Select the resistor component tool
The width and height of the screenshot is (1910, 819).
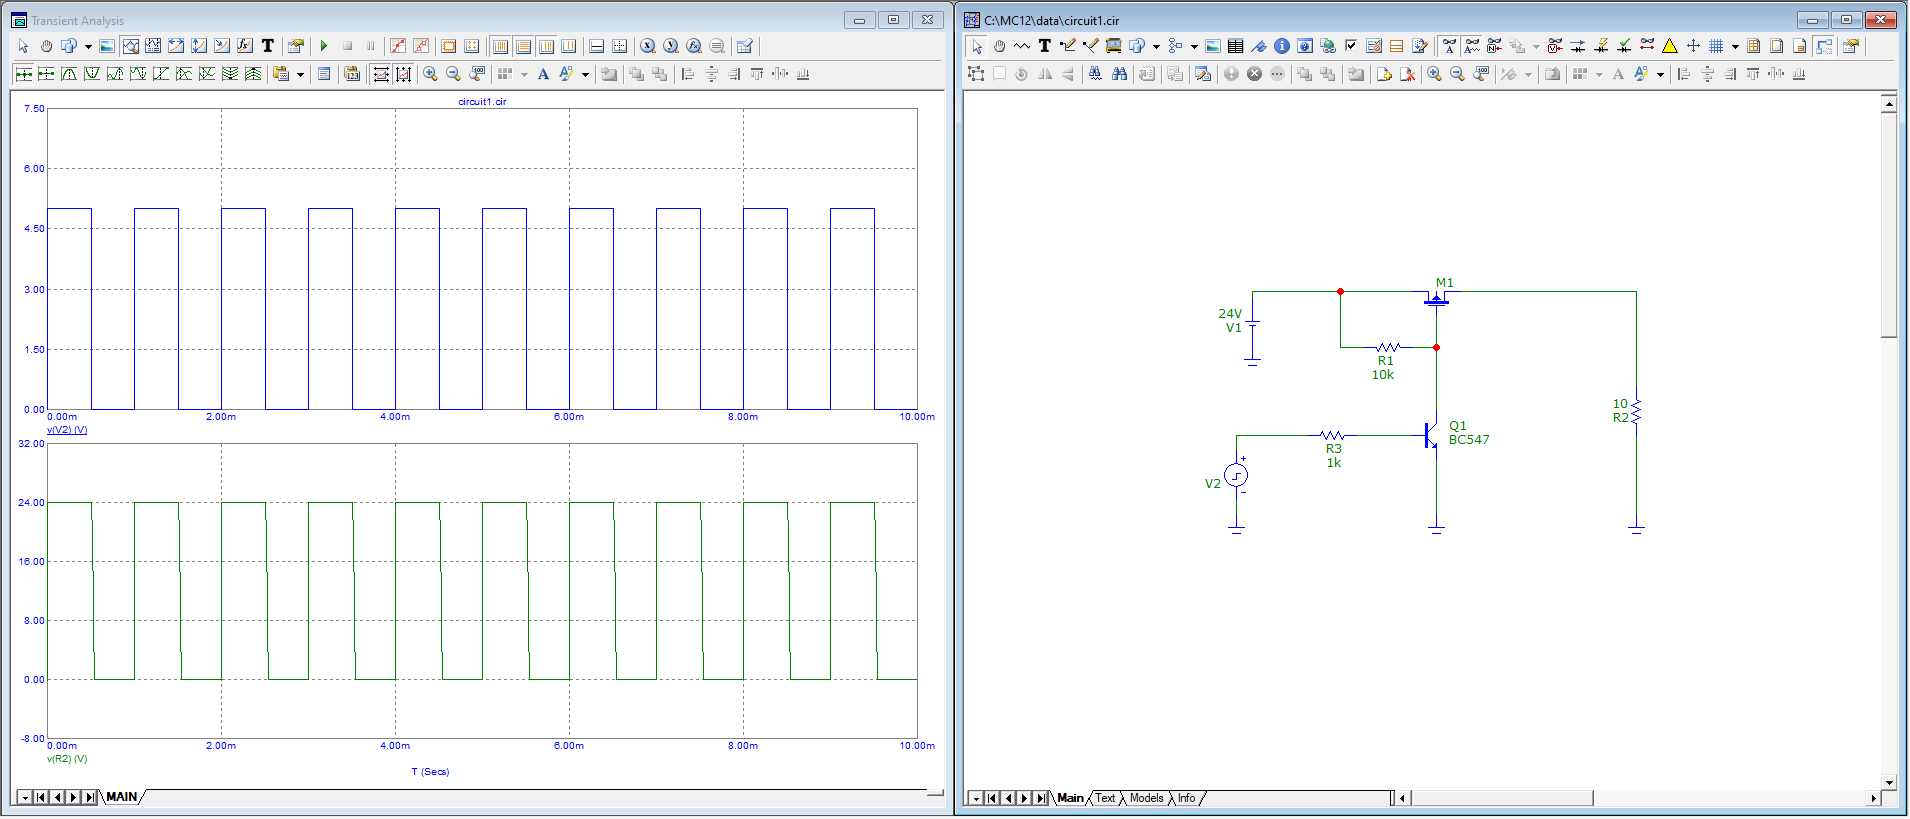point(1021,46)
